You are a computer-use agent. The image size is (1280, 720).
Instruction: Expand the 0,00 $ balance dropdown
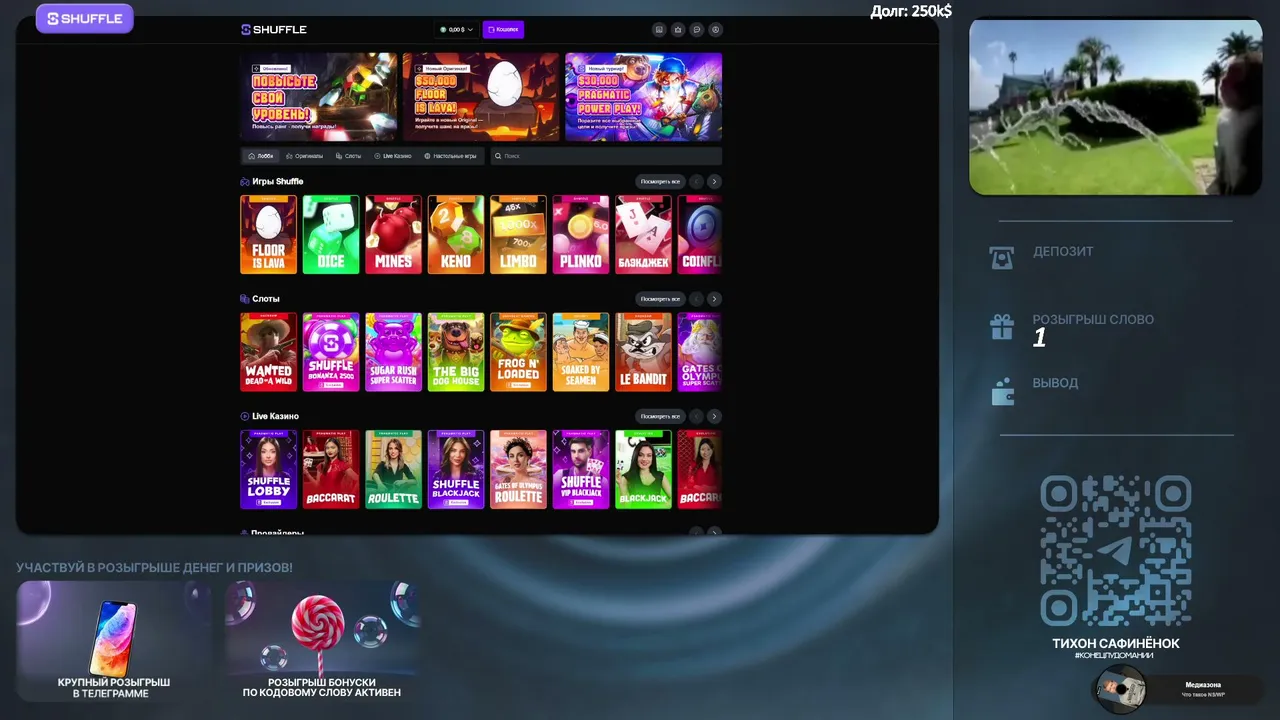(456, 30)
